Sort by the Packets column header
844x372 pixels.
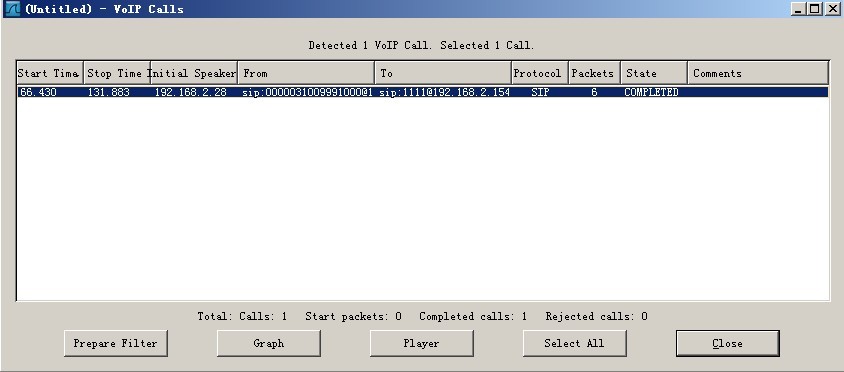click(595, 73)
